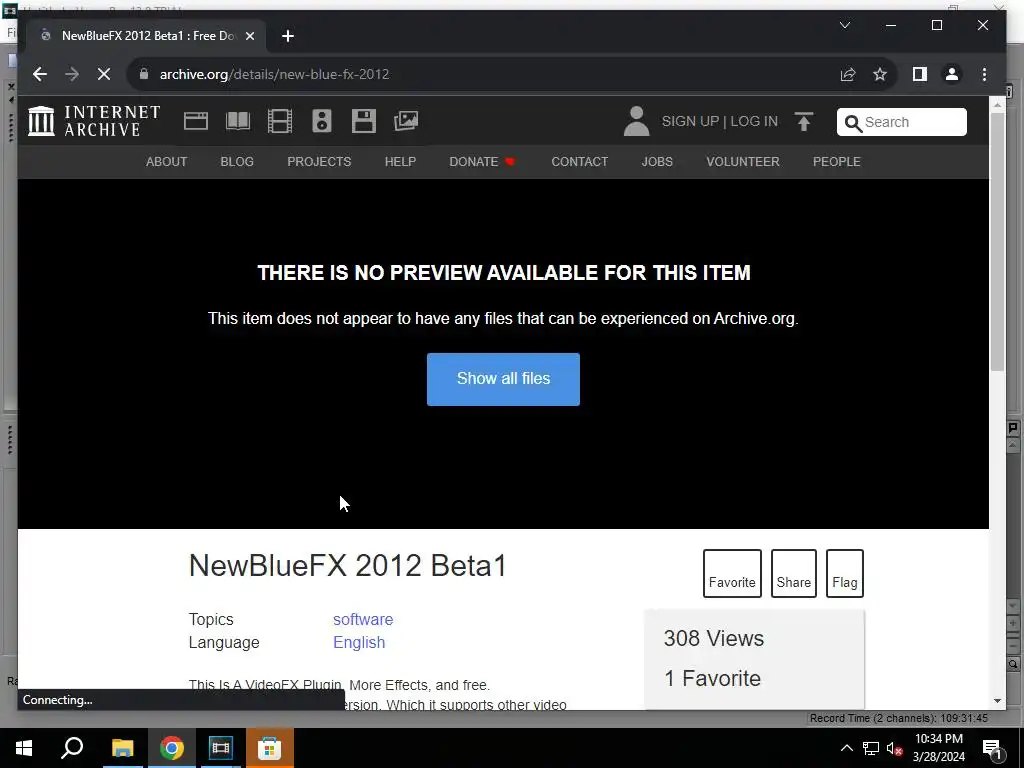Open the Software floppy disk icon
The width and height of the screenshot is (1024, 768).
point(364,121)
